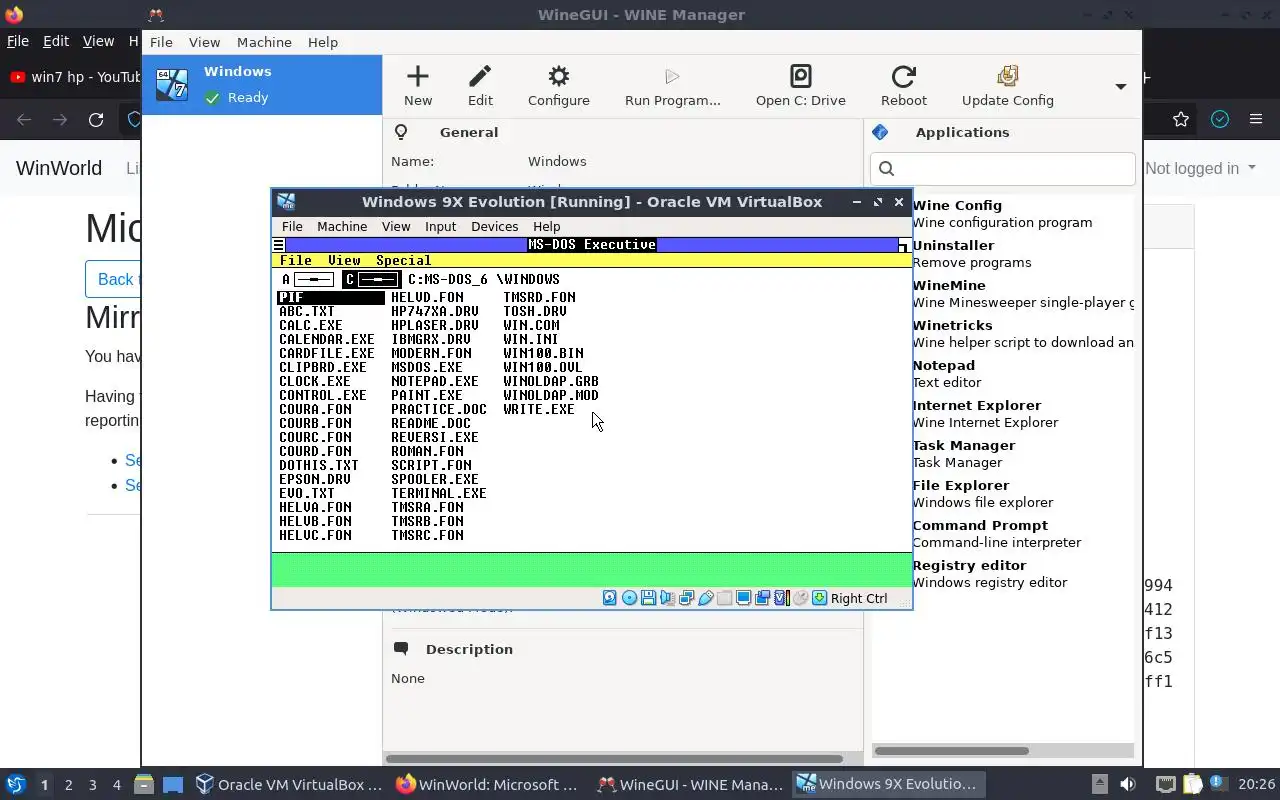The image size is (1280, 800).
Task: Click the Applications search field in WineGUI
Action: (1003, 168)
